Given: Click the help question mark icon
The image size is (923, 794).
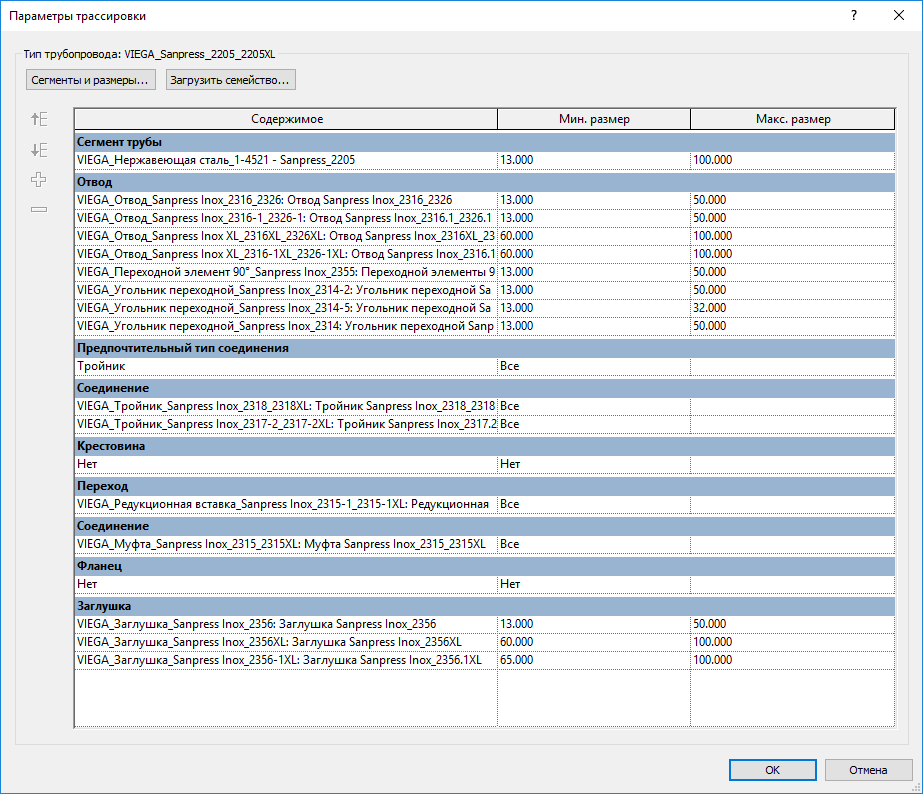Looking at the screenshot, I should point(854,15).
